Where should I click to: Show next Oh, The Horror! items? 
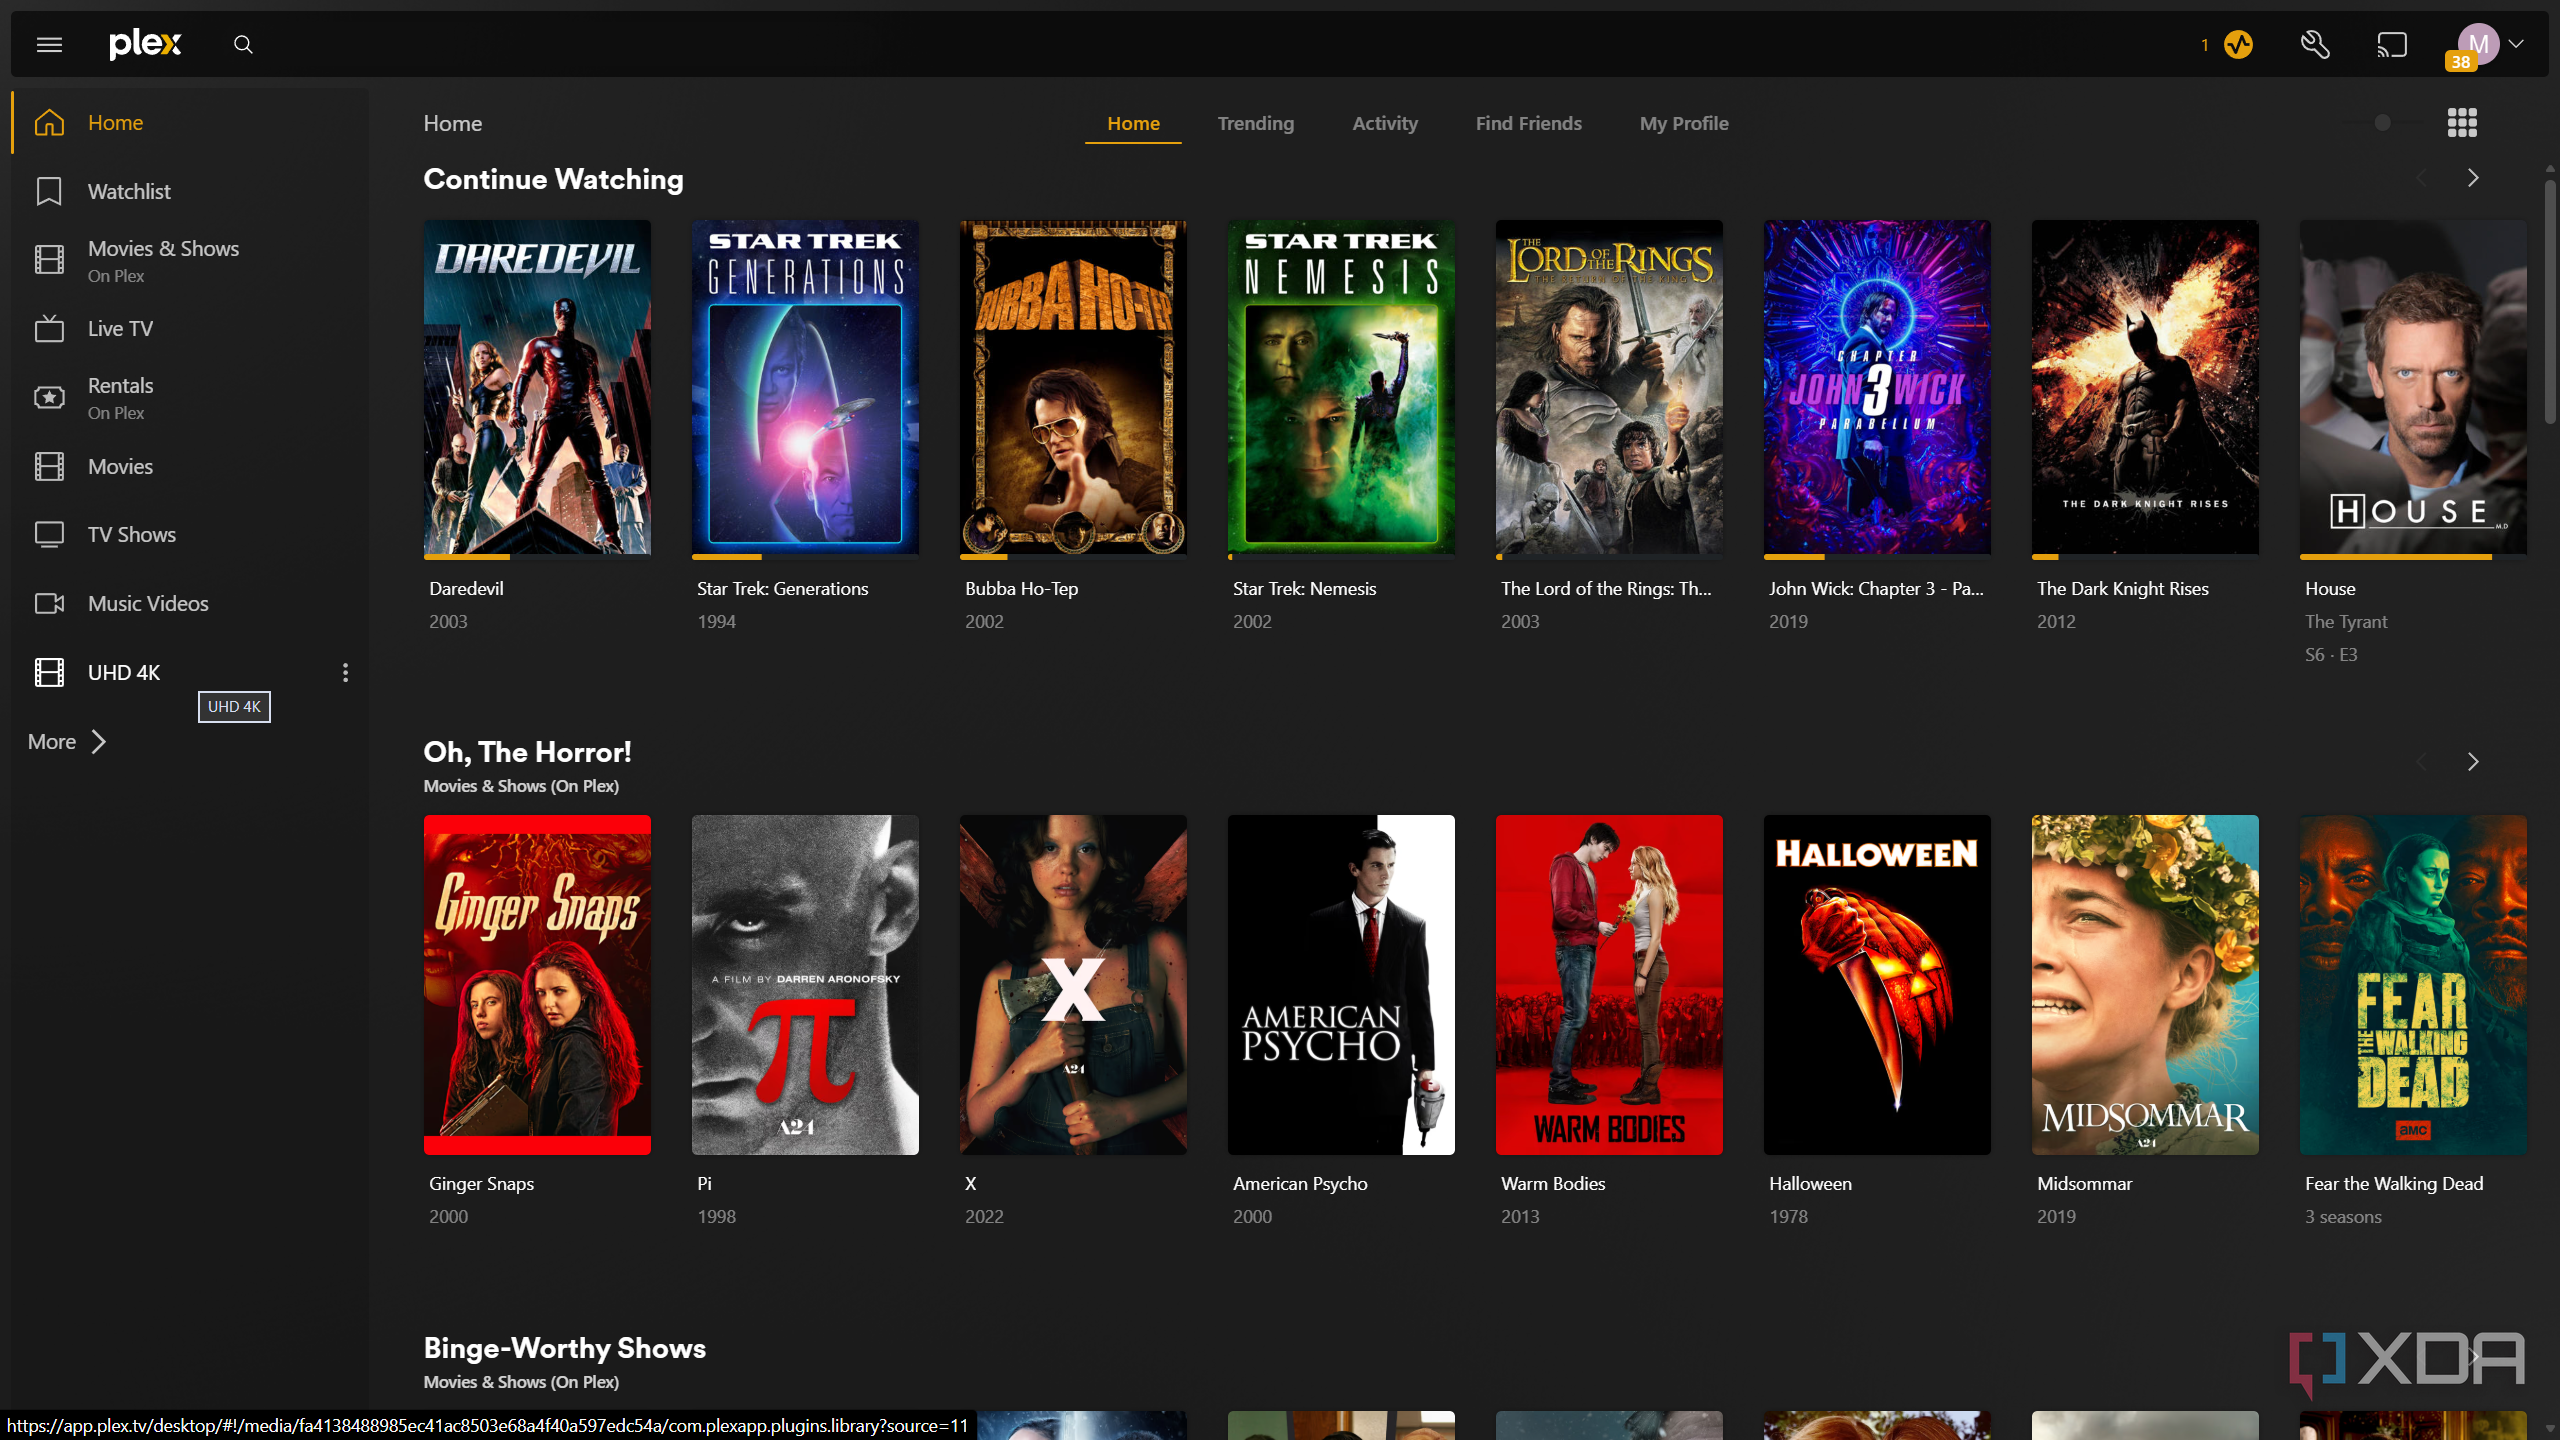point(2473,762)
